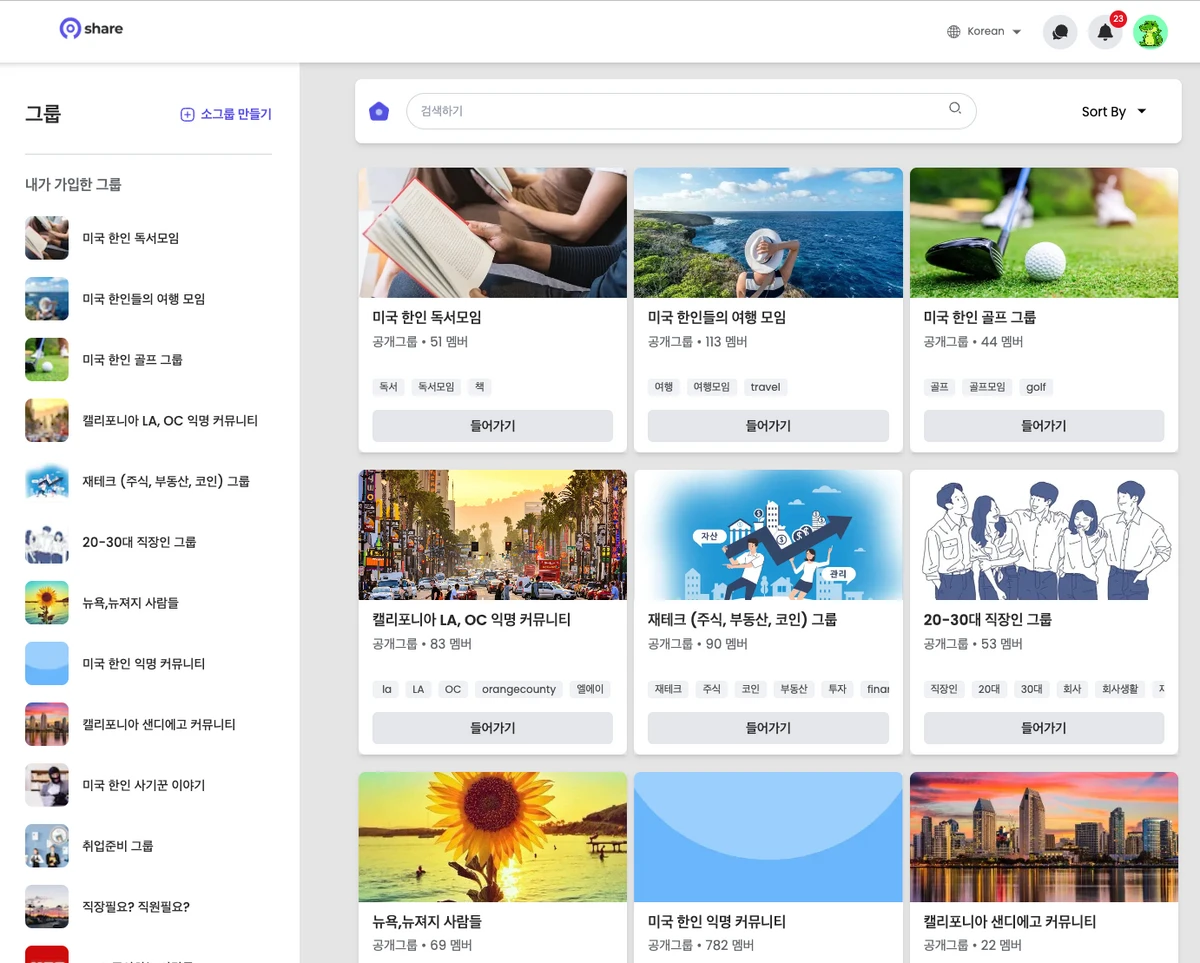The width and height of the screenshot is (1200, 963).
Task: Open the chat messages icon
Action: point(1060,32)
